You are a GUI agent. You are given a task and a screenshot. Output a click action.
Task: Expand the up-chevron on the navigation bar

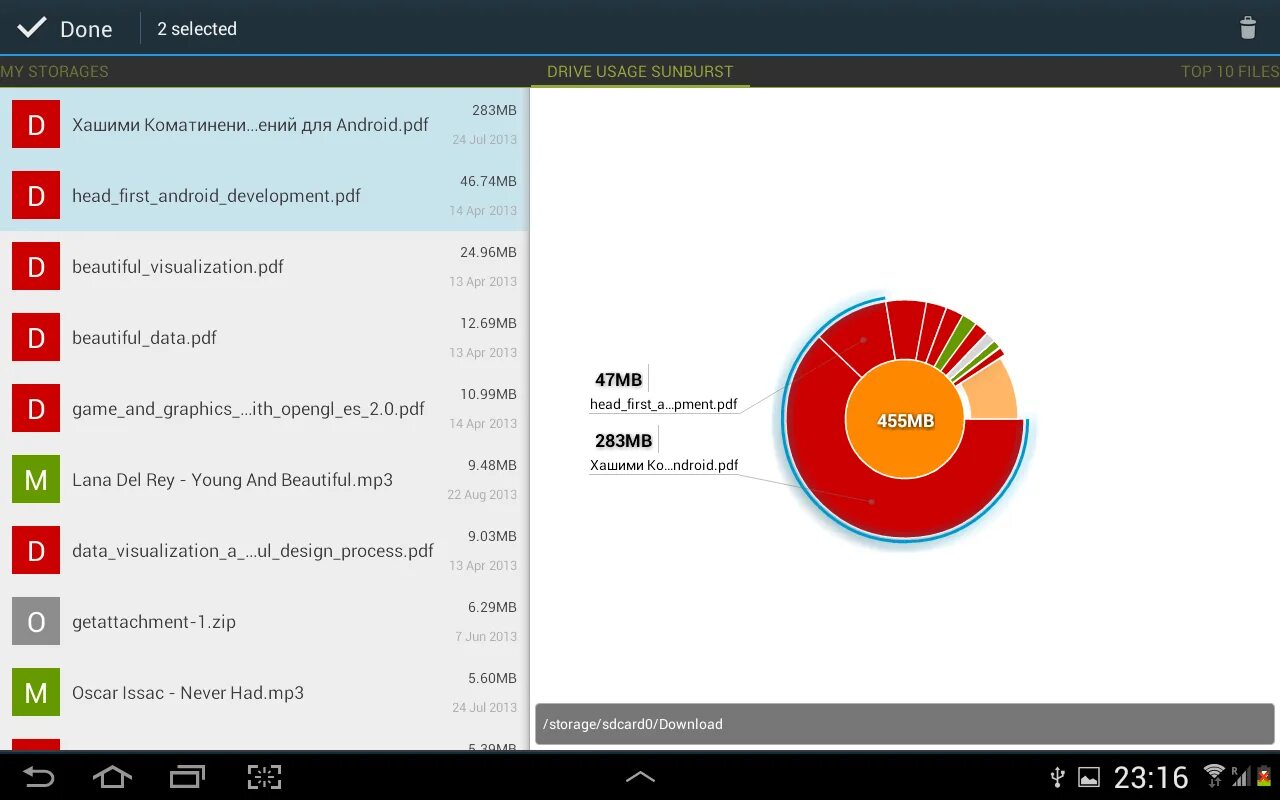coord(640,777)
